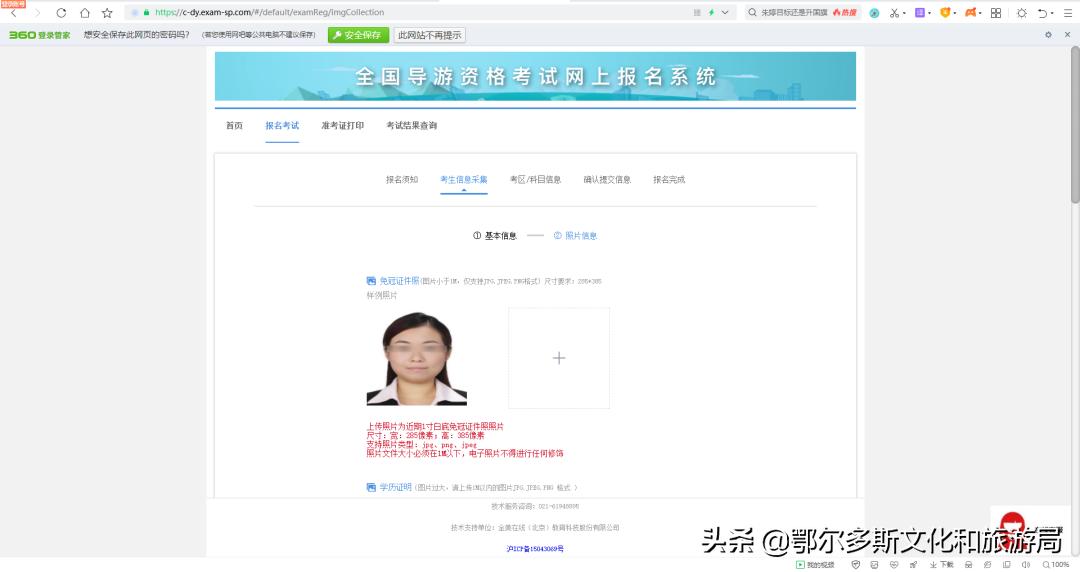Viewport: 1080px width, 572px height.
Task: Open the 下载 downloads button
Action: coord(942,564)
